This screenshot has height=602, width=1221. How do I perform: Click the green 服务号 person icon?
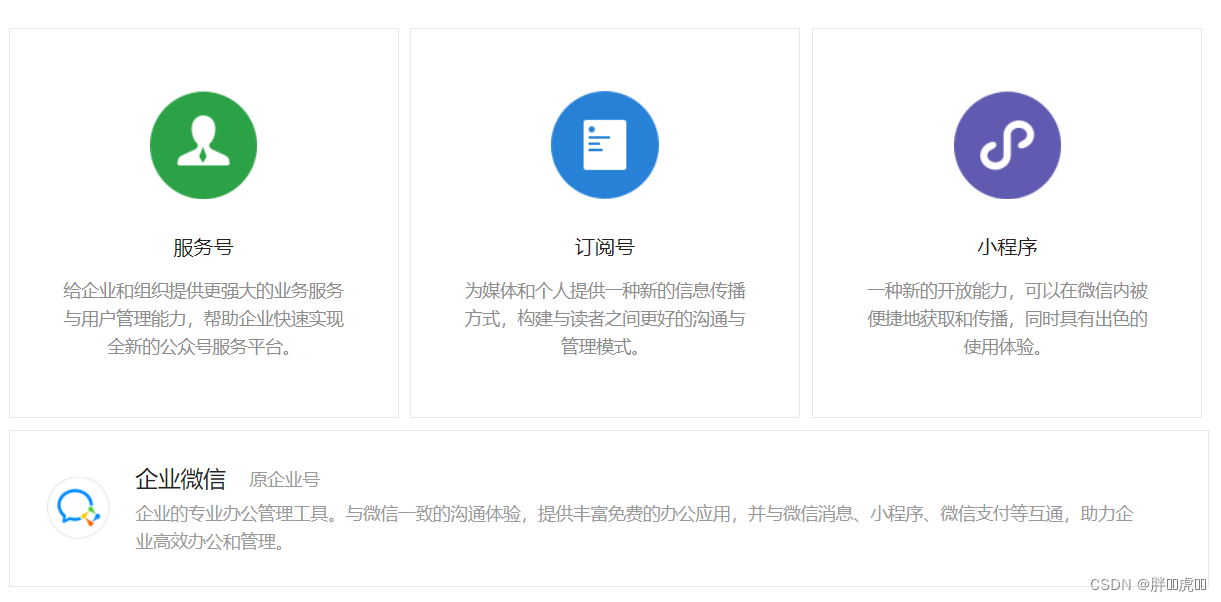point(203,145)
